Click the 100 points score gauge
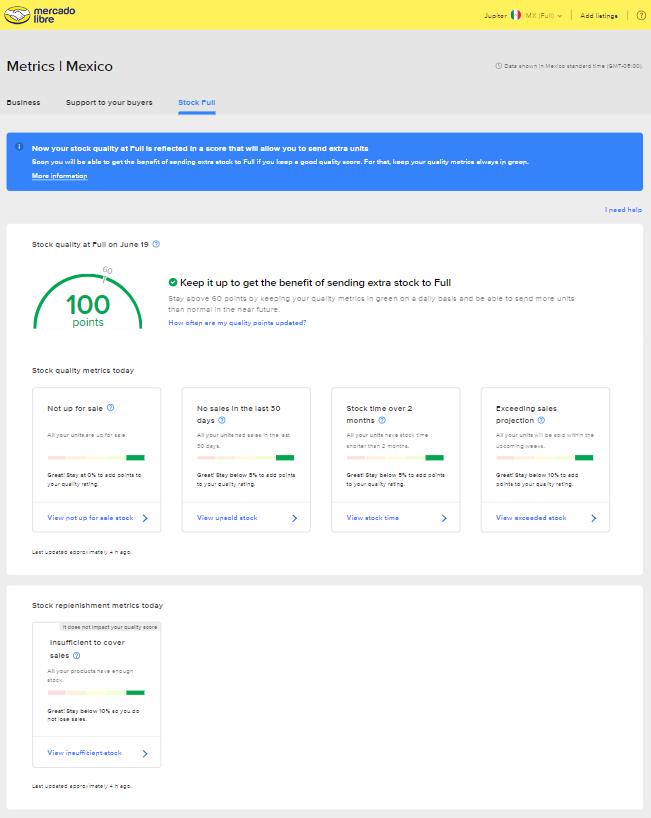Viewport: 651px width, 818px height. (88, 303)
